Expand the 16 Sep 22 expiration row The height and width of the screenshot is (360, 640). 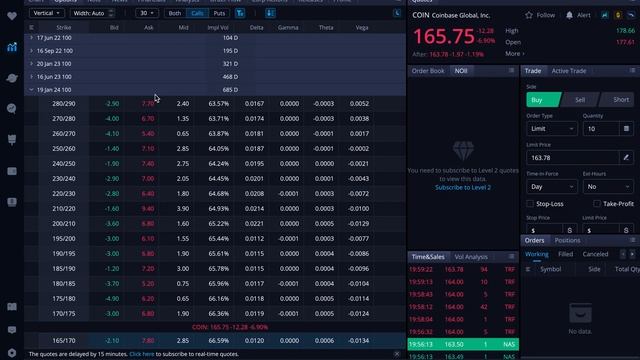tap(31, 51)
